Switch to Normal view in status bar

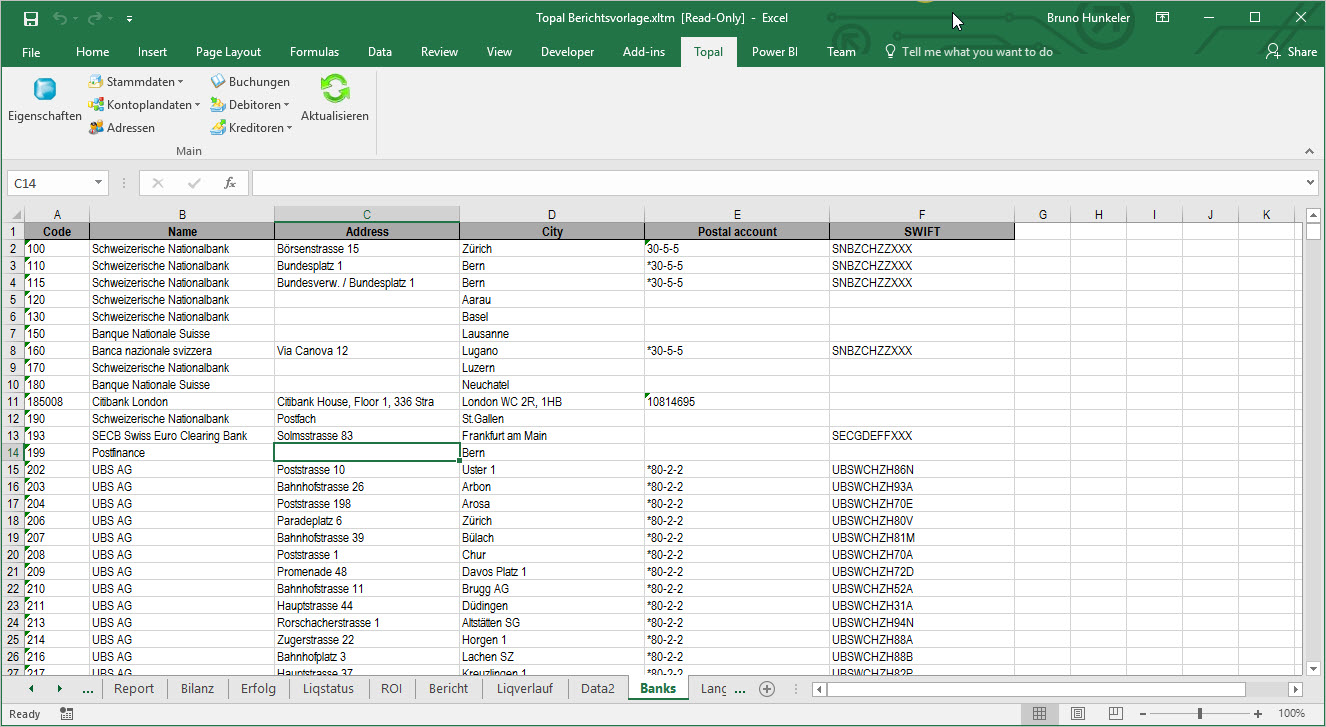point(1039,713)
